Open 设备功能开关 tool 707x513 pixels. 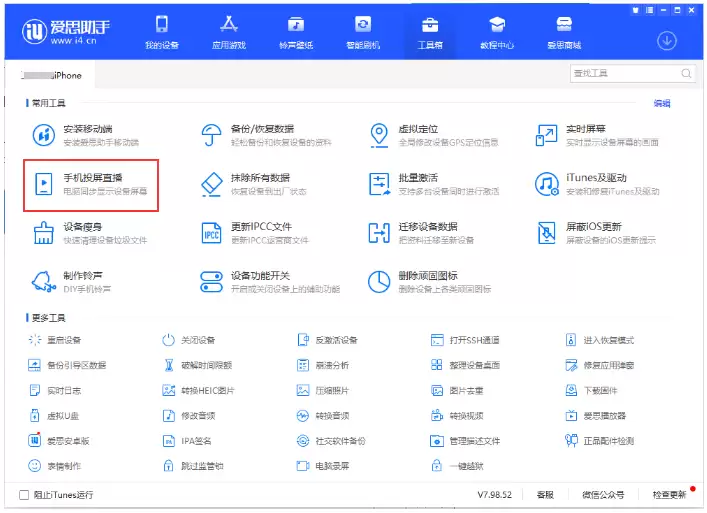[x=270, y=282]
